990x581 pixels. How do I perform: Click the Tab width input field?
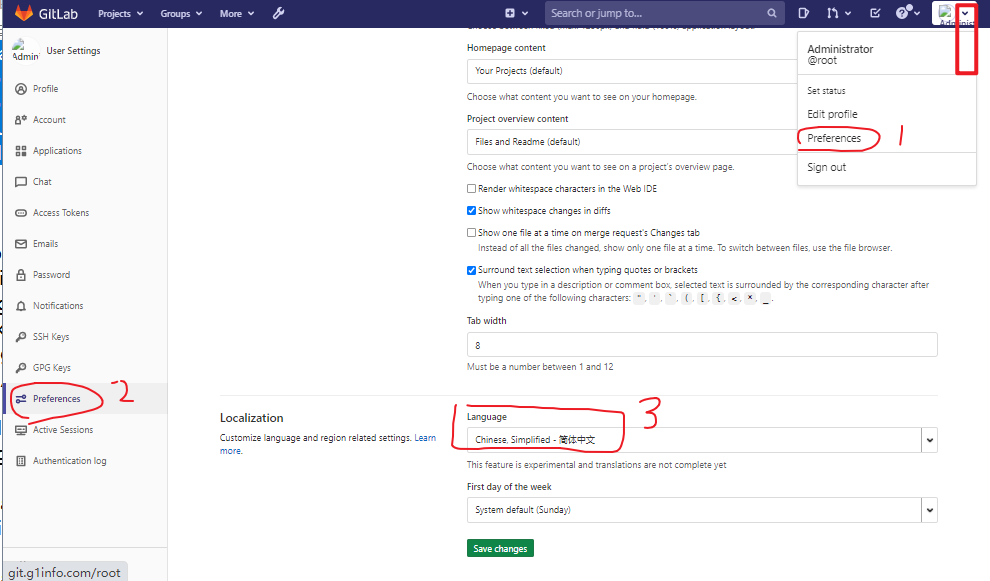pos(700,344)
